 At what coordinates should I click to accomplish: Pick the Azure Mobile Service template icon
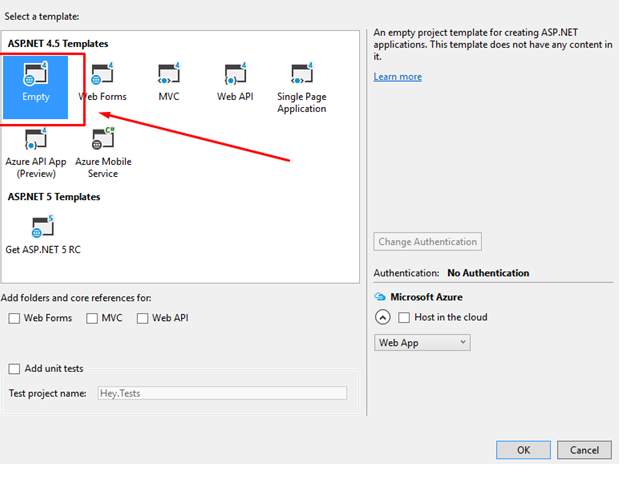click(x=103, y=139)
